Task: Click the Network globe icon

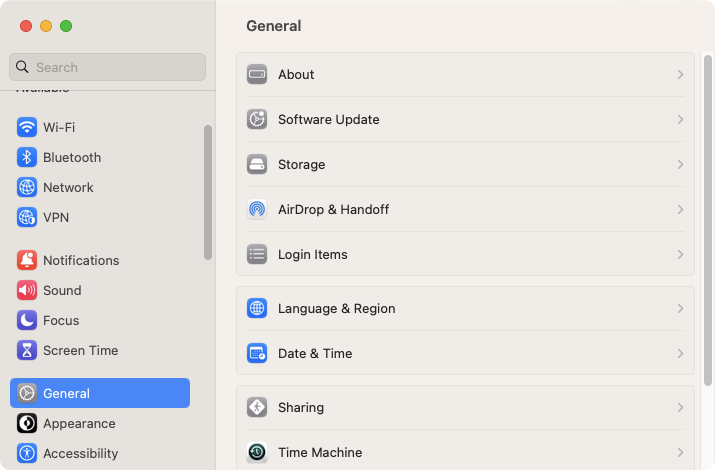Action: pos(27,187)
